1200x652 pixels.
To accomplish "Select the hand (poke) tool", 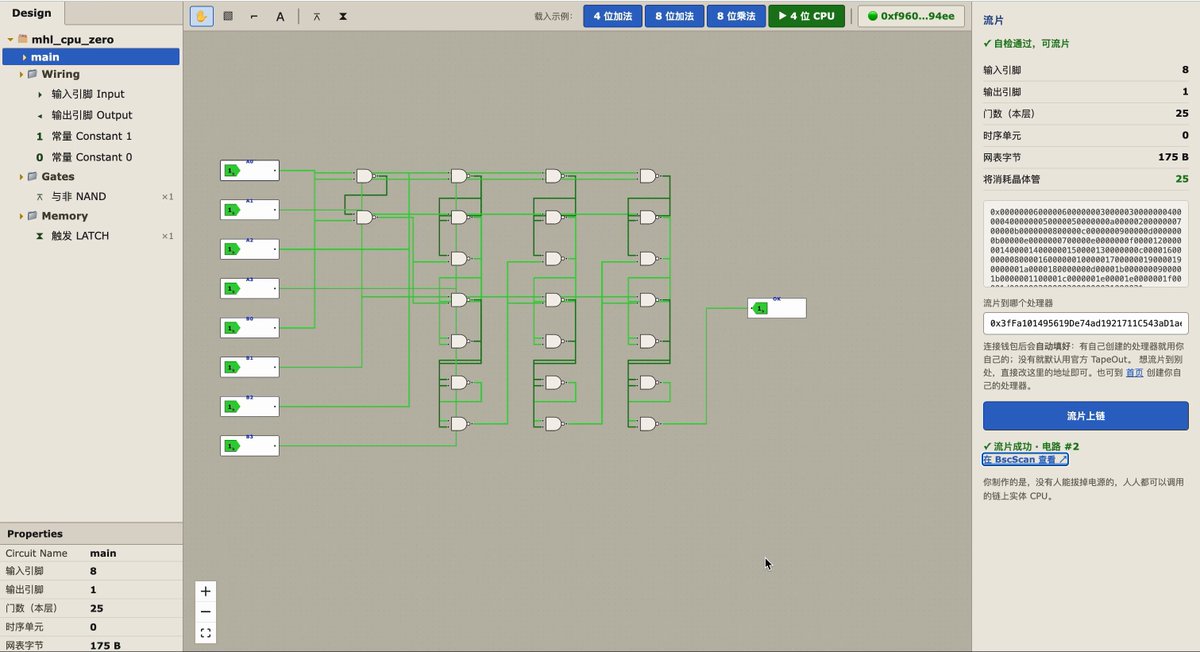I will [201, 16].
